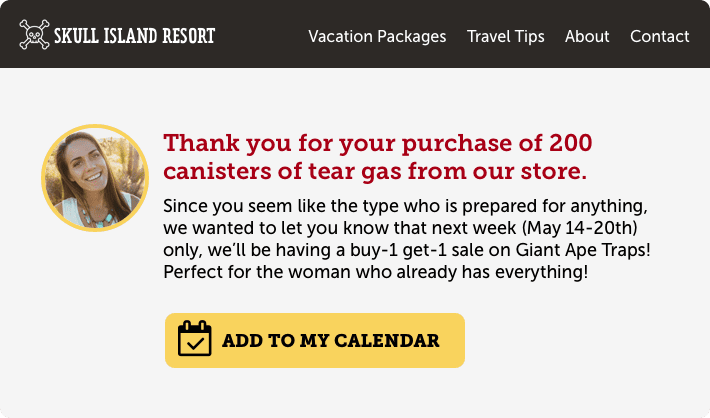Click the word 'CALENDAR' on the yellow button
This screenshot has width=710, height=418.
[x=387, y=341]
